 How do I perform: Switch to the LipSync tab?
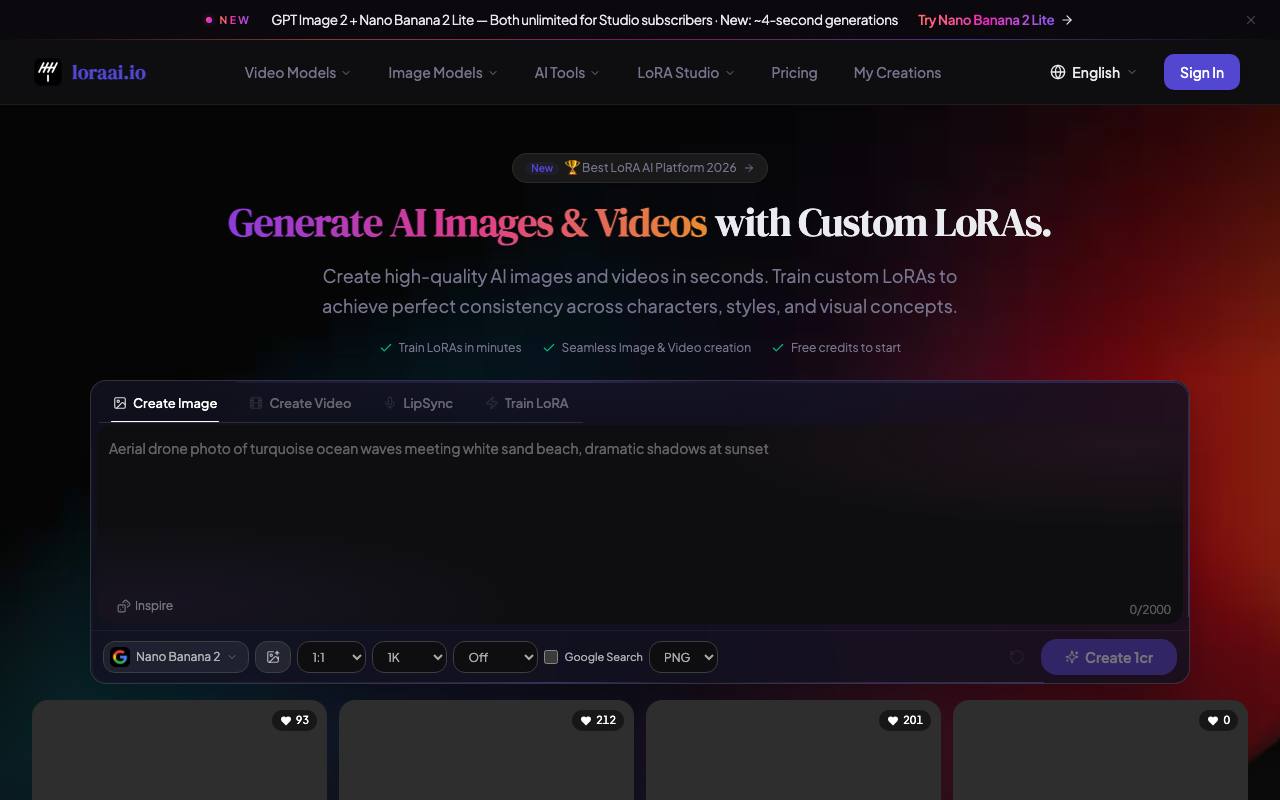(418, 403)
